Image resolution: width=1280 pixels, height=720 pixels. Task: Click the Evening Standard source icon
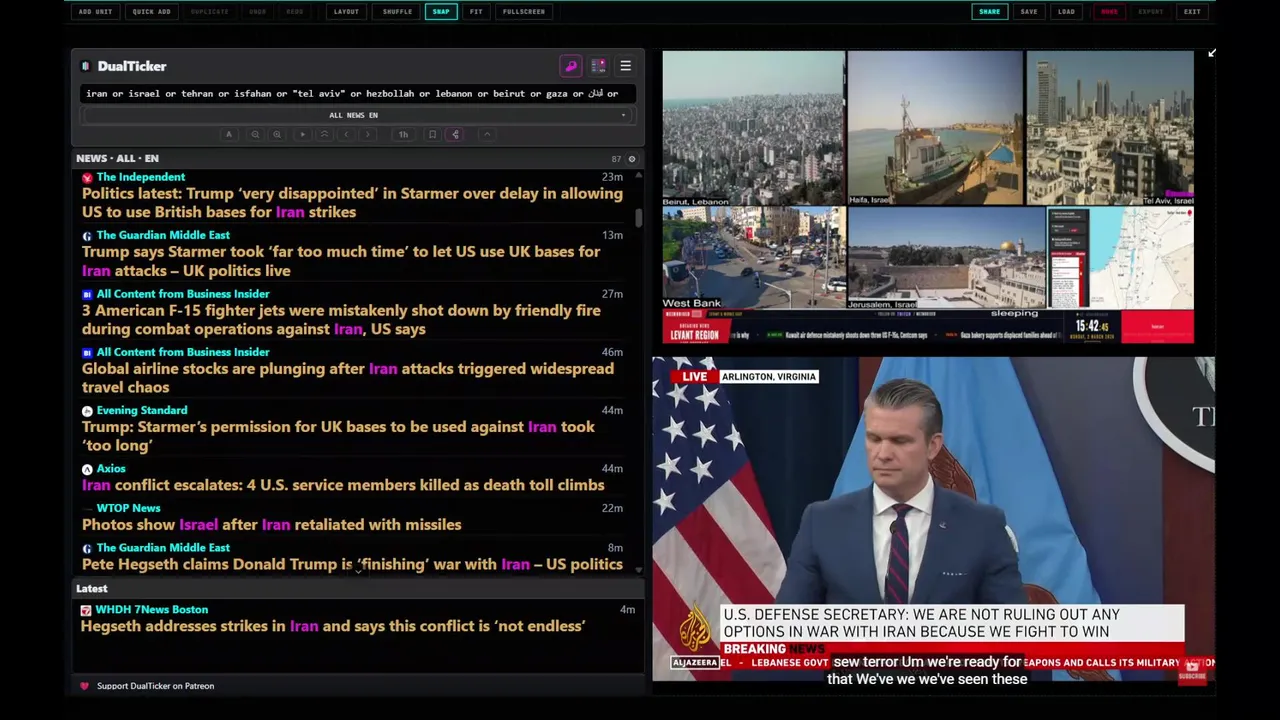(87, 411)
